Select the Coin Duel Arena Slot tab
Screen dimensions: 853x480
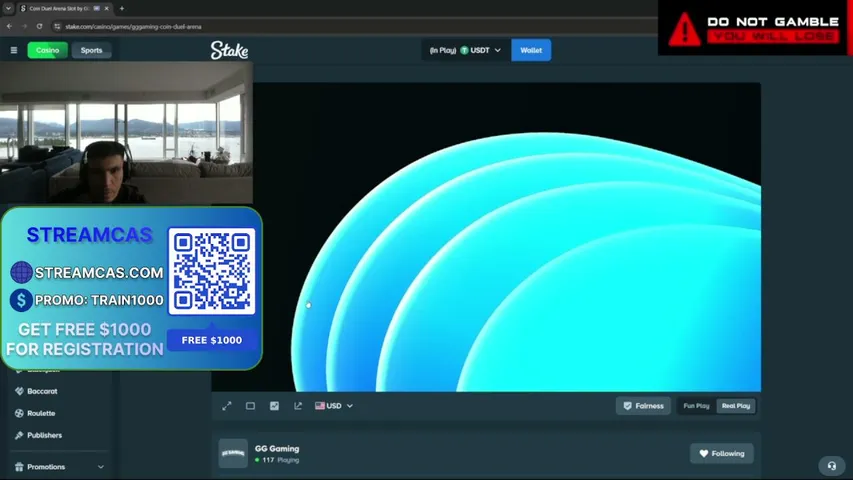(x=64, y=8)
